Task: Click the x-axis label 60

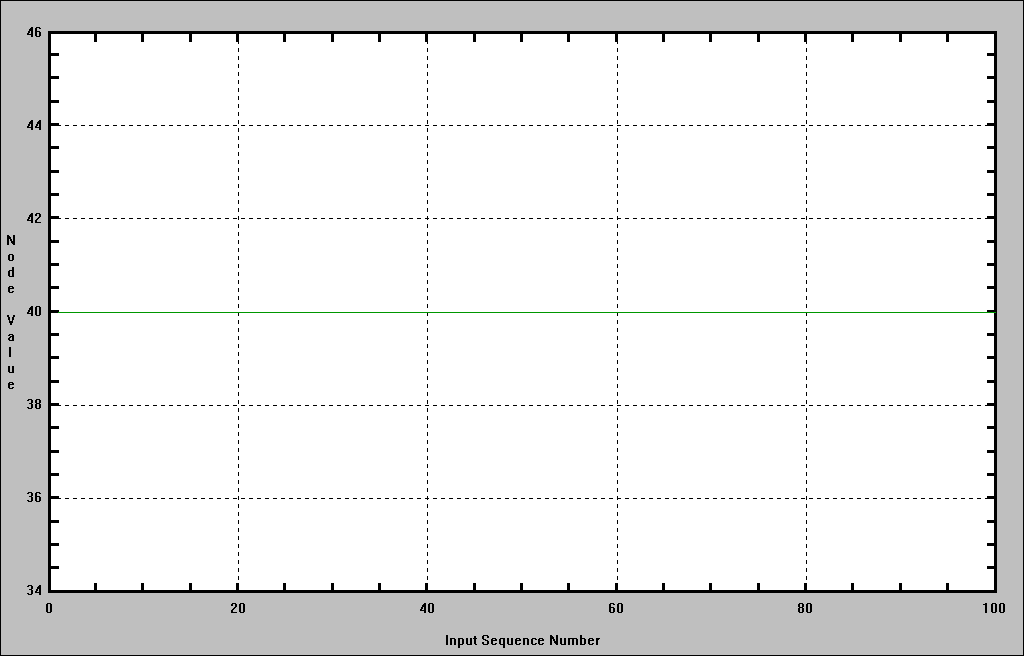Action: click(x=616, y=609)
